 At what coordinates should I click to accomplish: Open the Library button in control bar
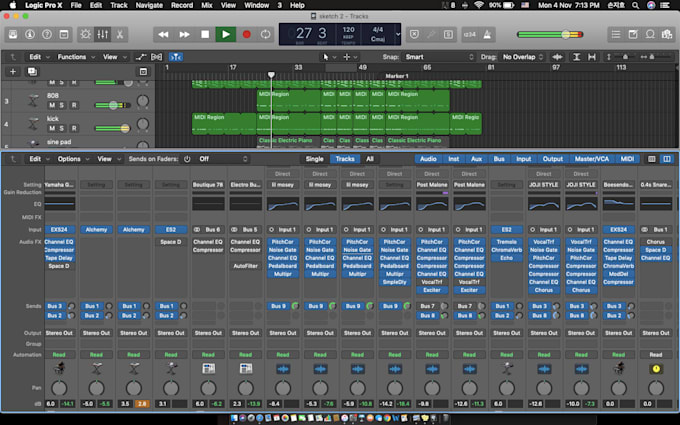13,35
